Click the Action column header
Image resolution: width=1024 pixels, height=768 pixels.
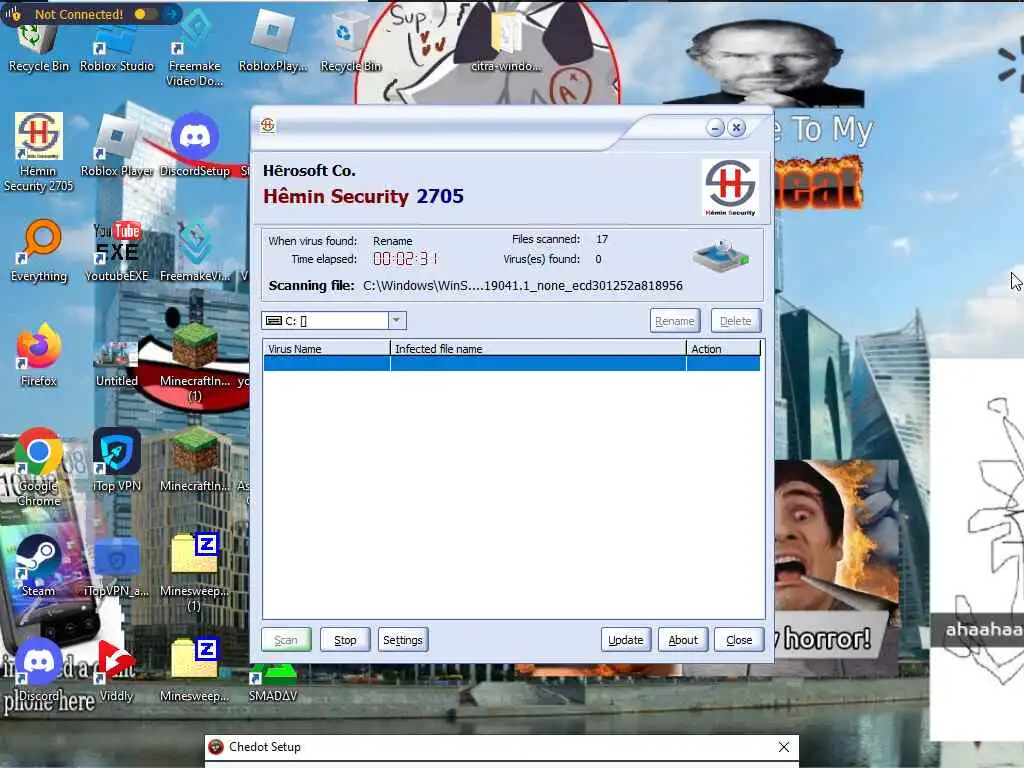(x=724, y=349)
